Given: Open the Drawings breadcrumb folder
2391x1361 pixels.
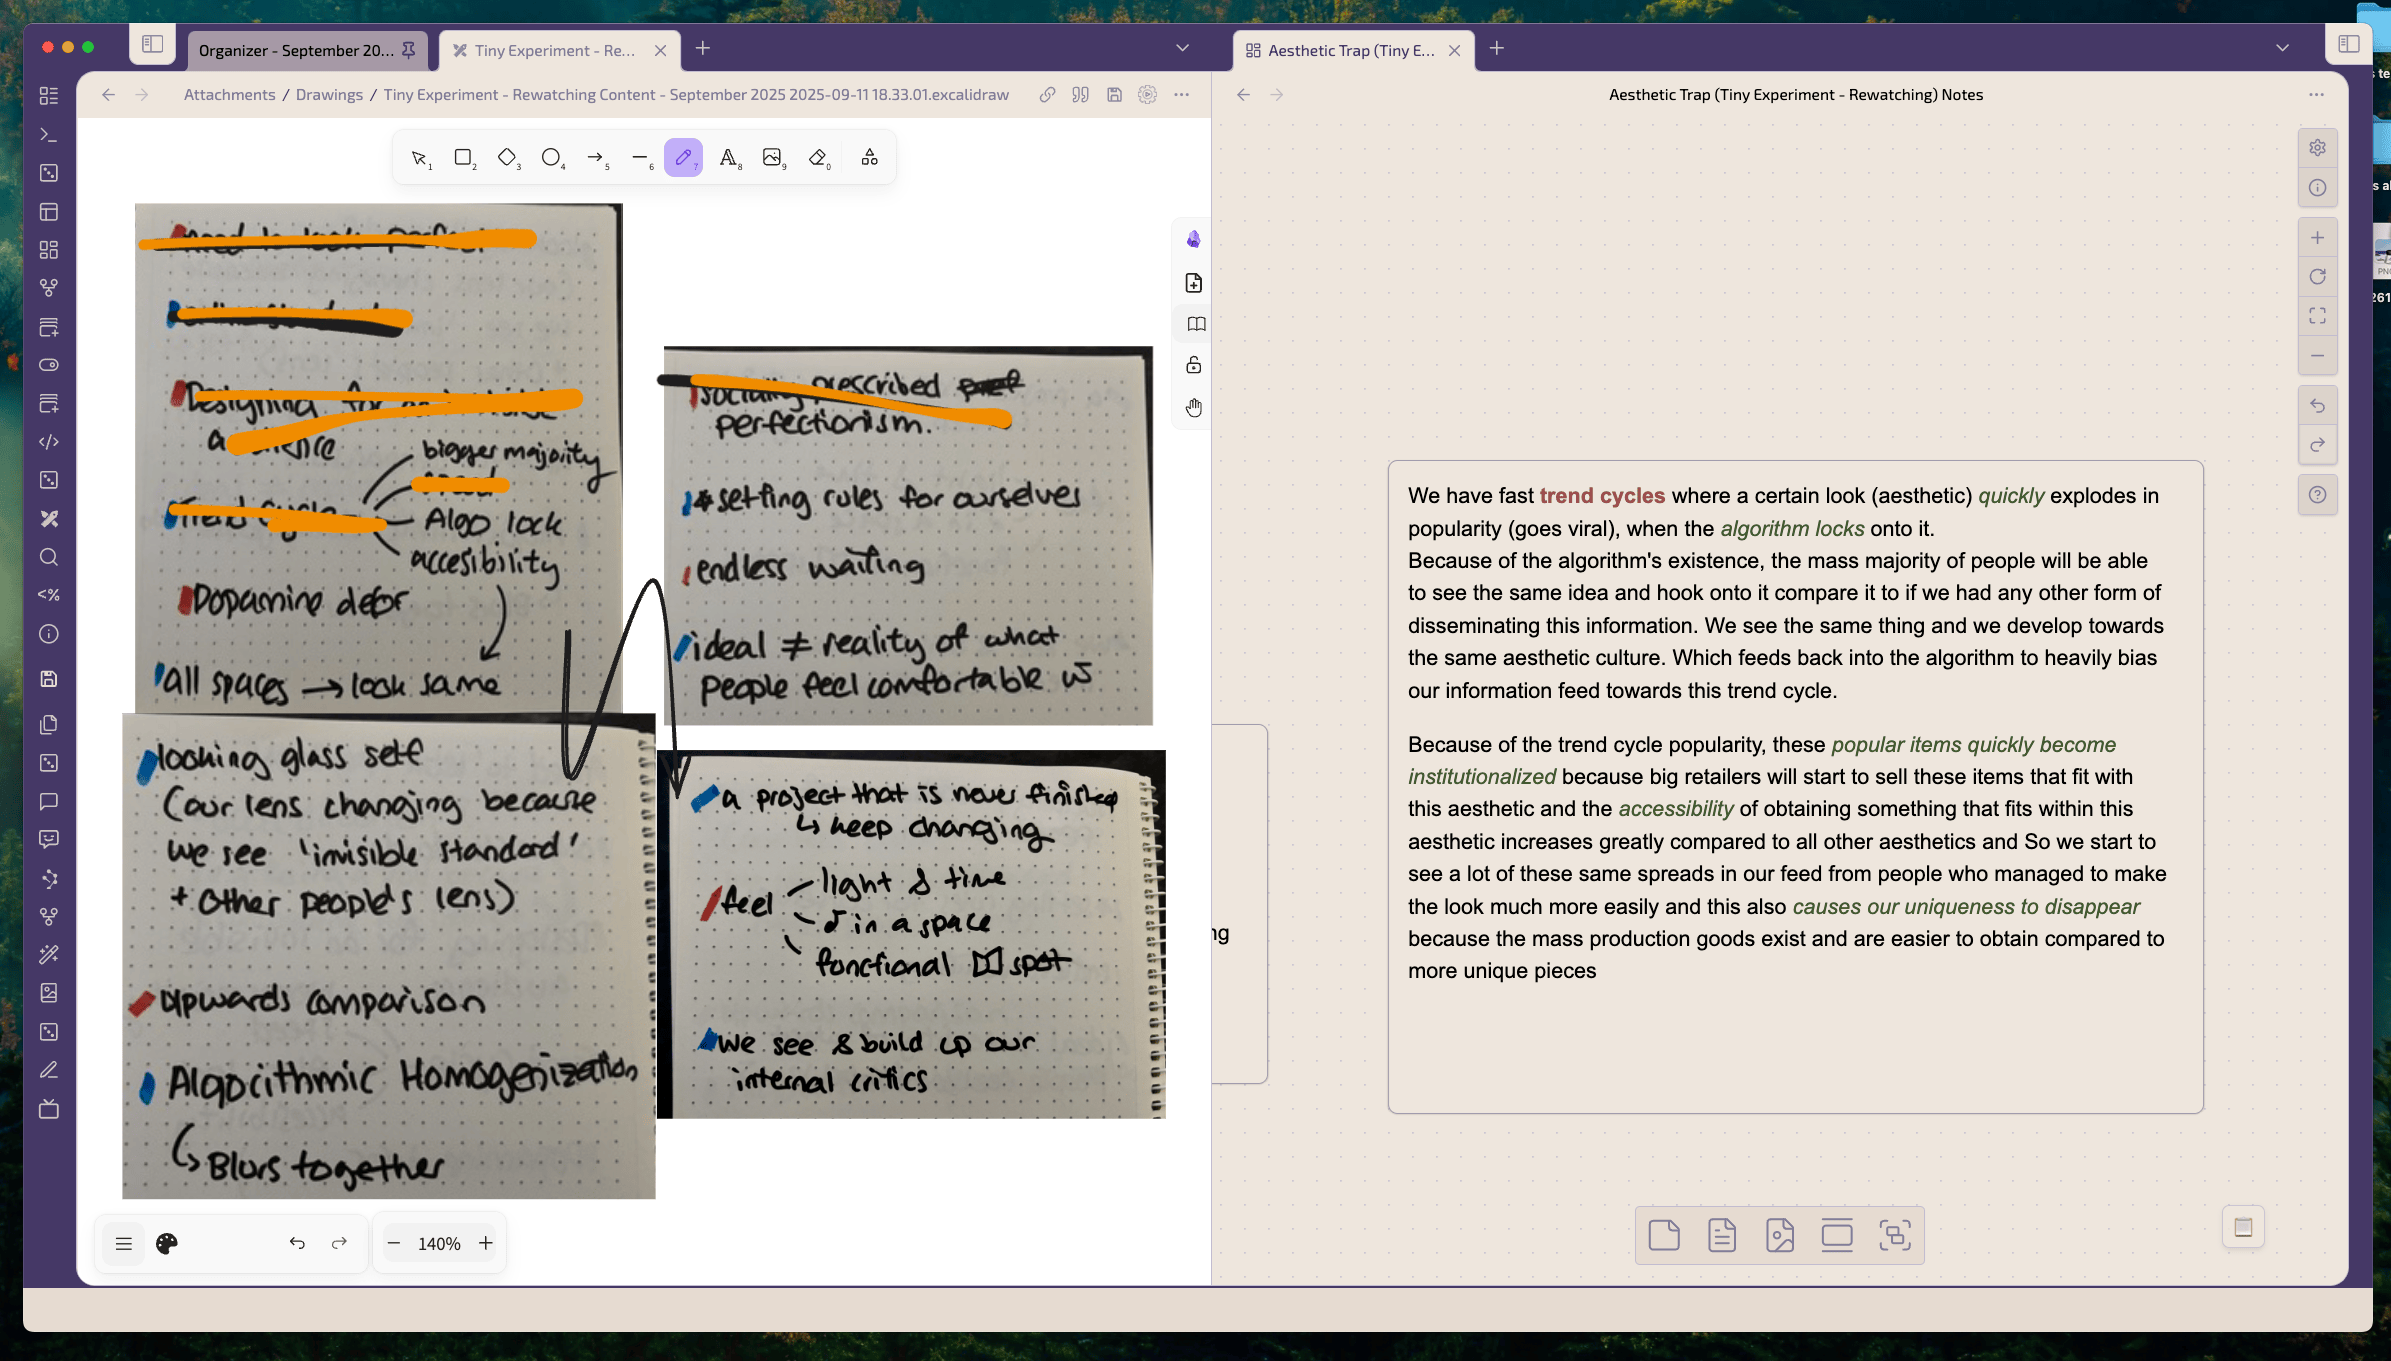Looking at the screenshot, I should point(329,94).
